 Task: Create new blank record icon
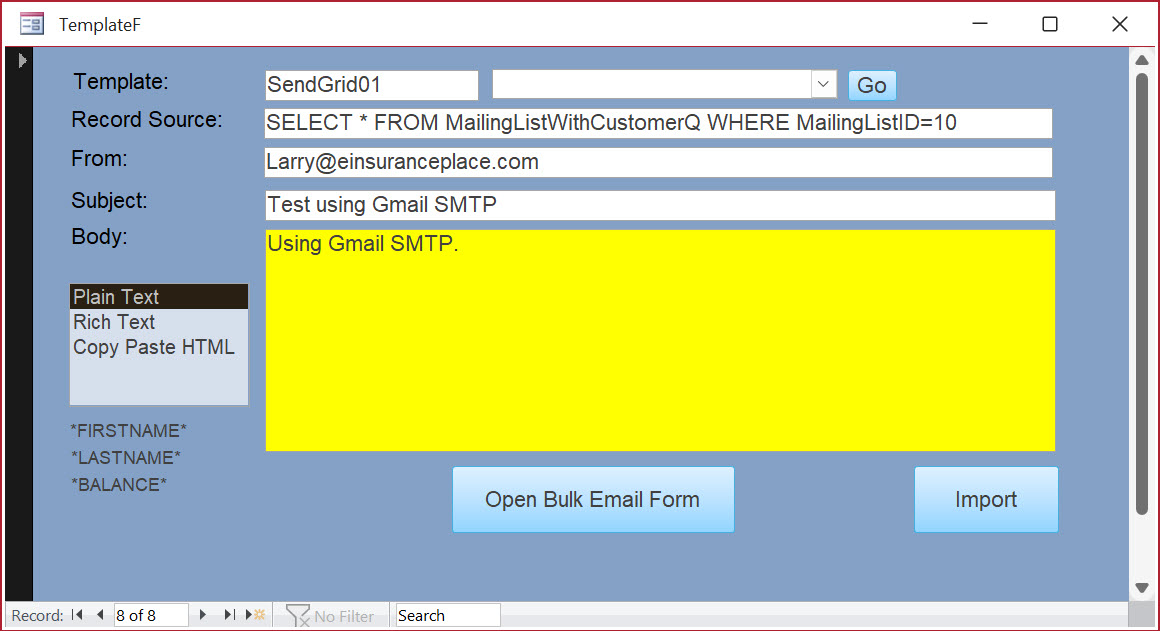(x=256, y=615)
